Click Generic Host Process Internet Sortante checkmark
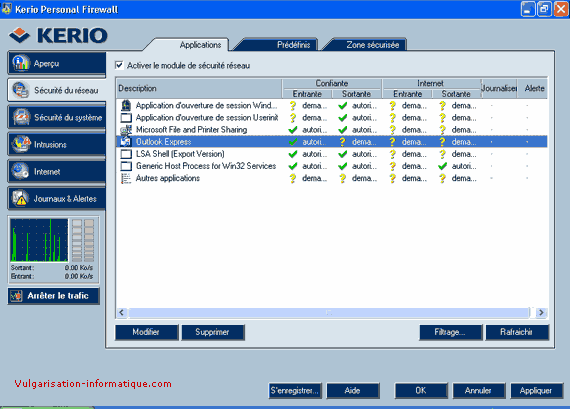 tap(442, 166)
